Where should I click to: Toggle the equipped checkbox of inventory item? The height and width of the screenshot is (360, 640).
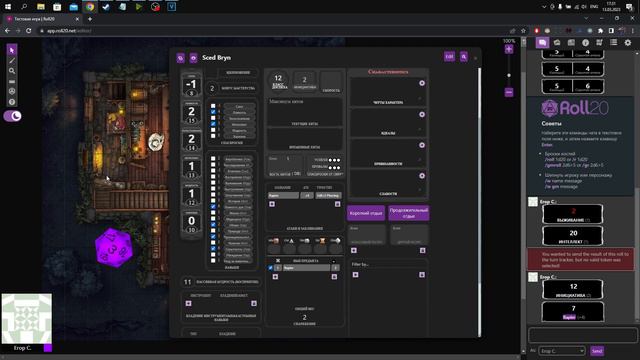270,268
